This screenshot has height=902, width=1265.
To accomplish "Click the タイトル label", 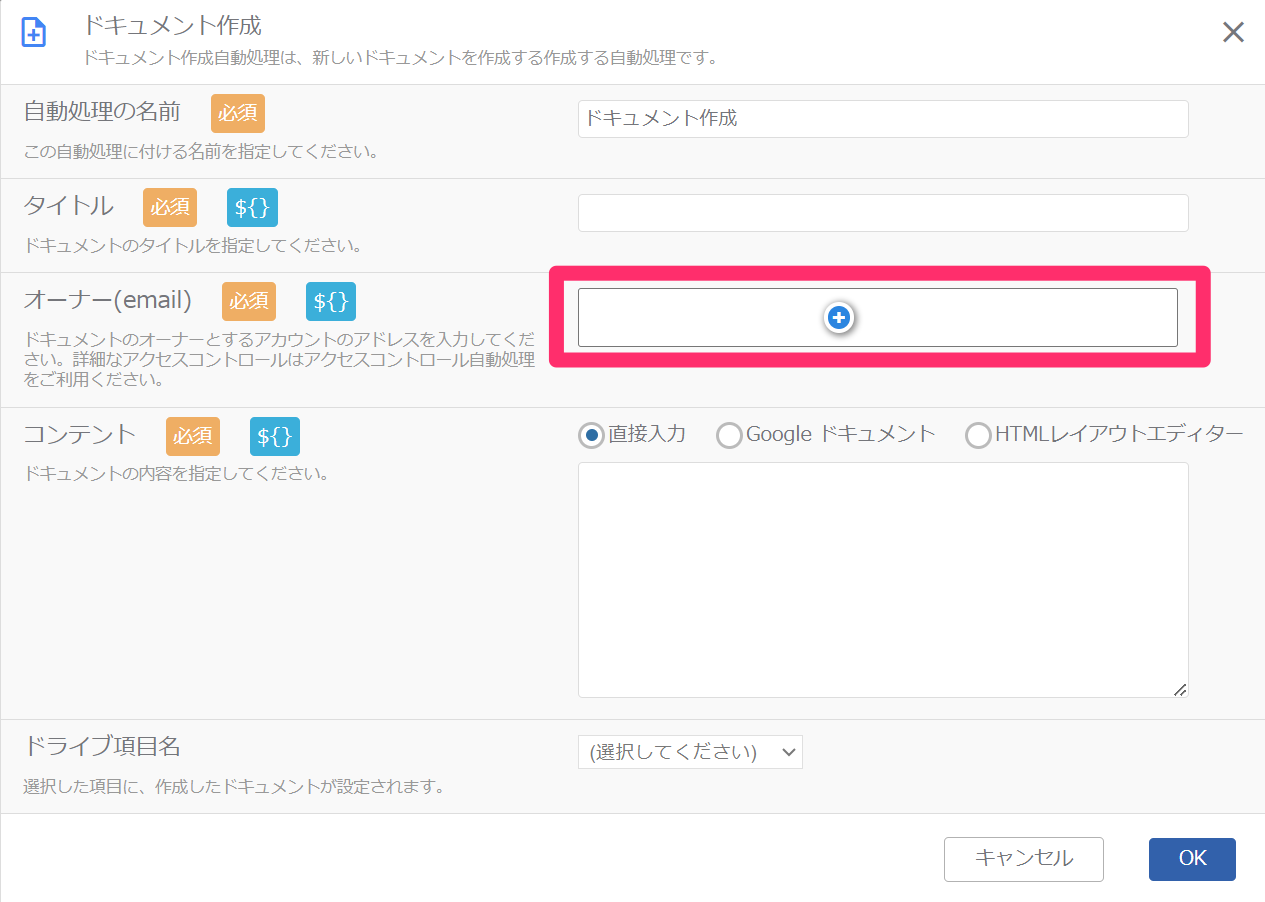I will [x=68, y=206].
